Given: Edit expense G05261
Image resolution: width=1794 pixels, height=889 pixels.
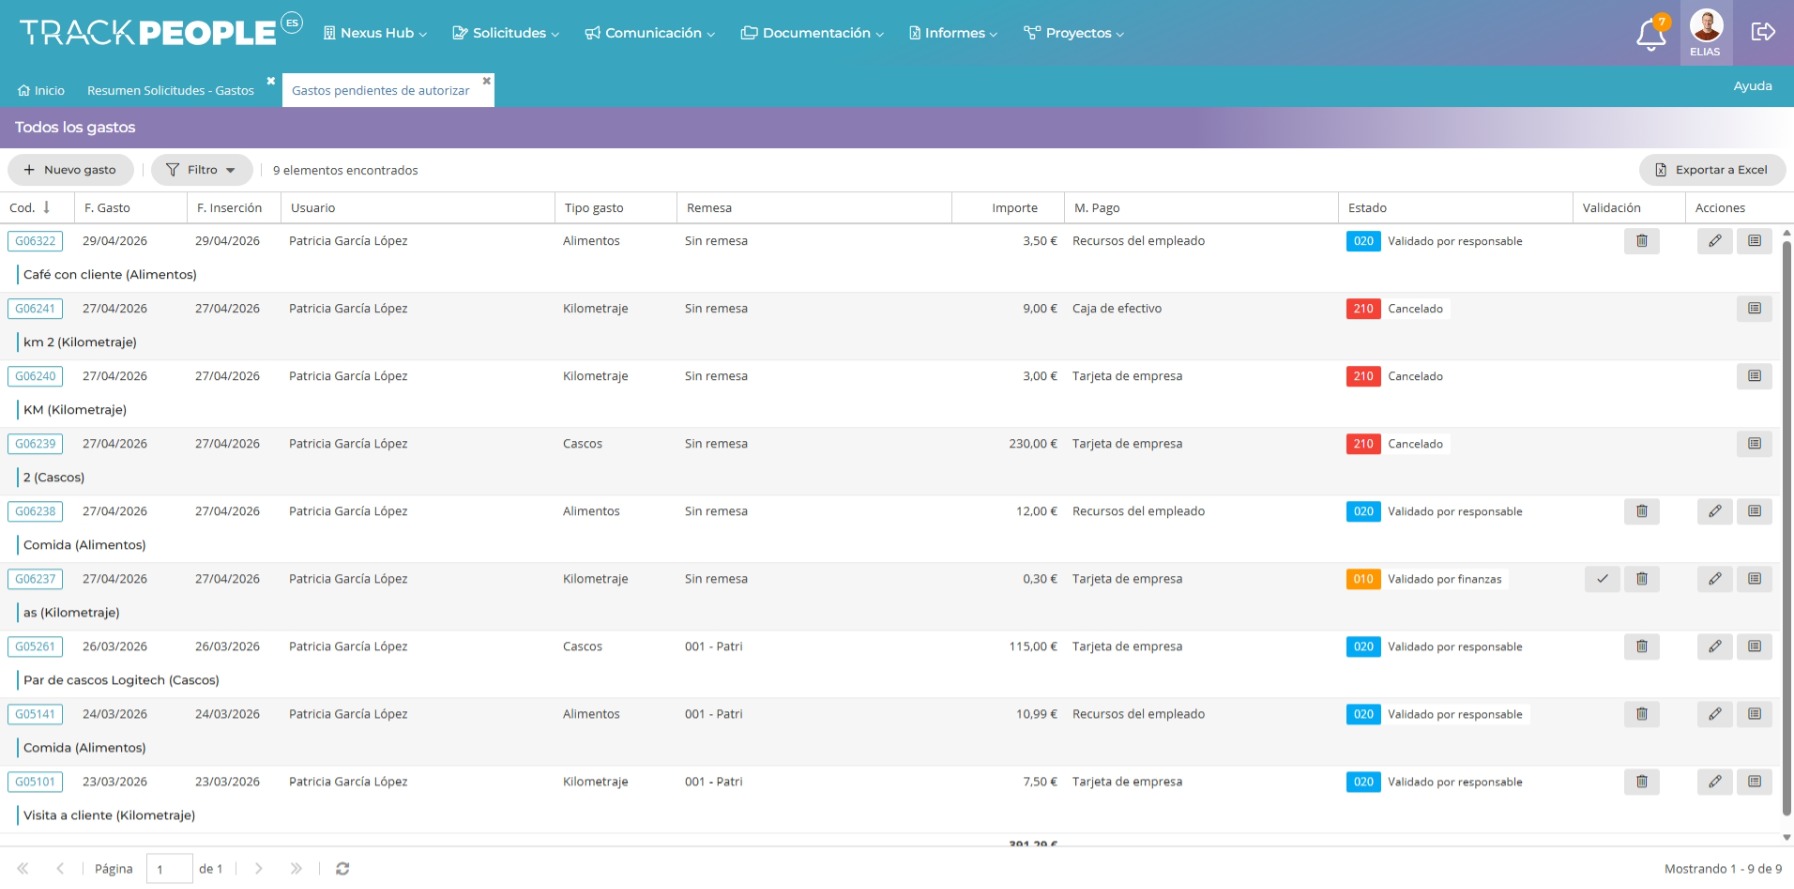Looking at the screenshot, I should pyautogui.click(x=1714, y=647).
